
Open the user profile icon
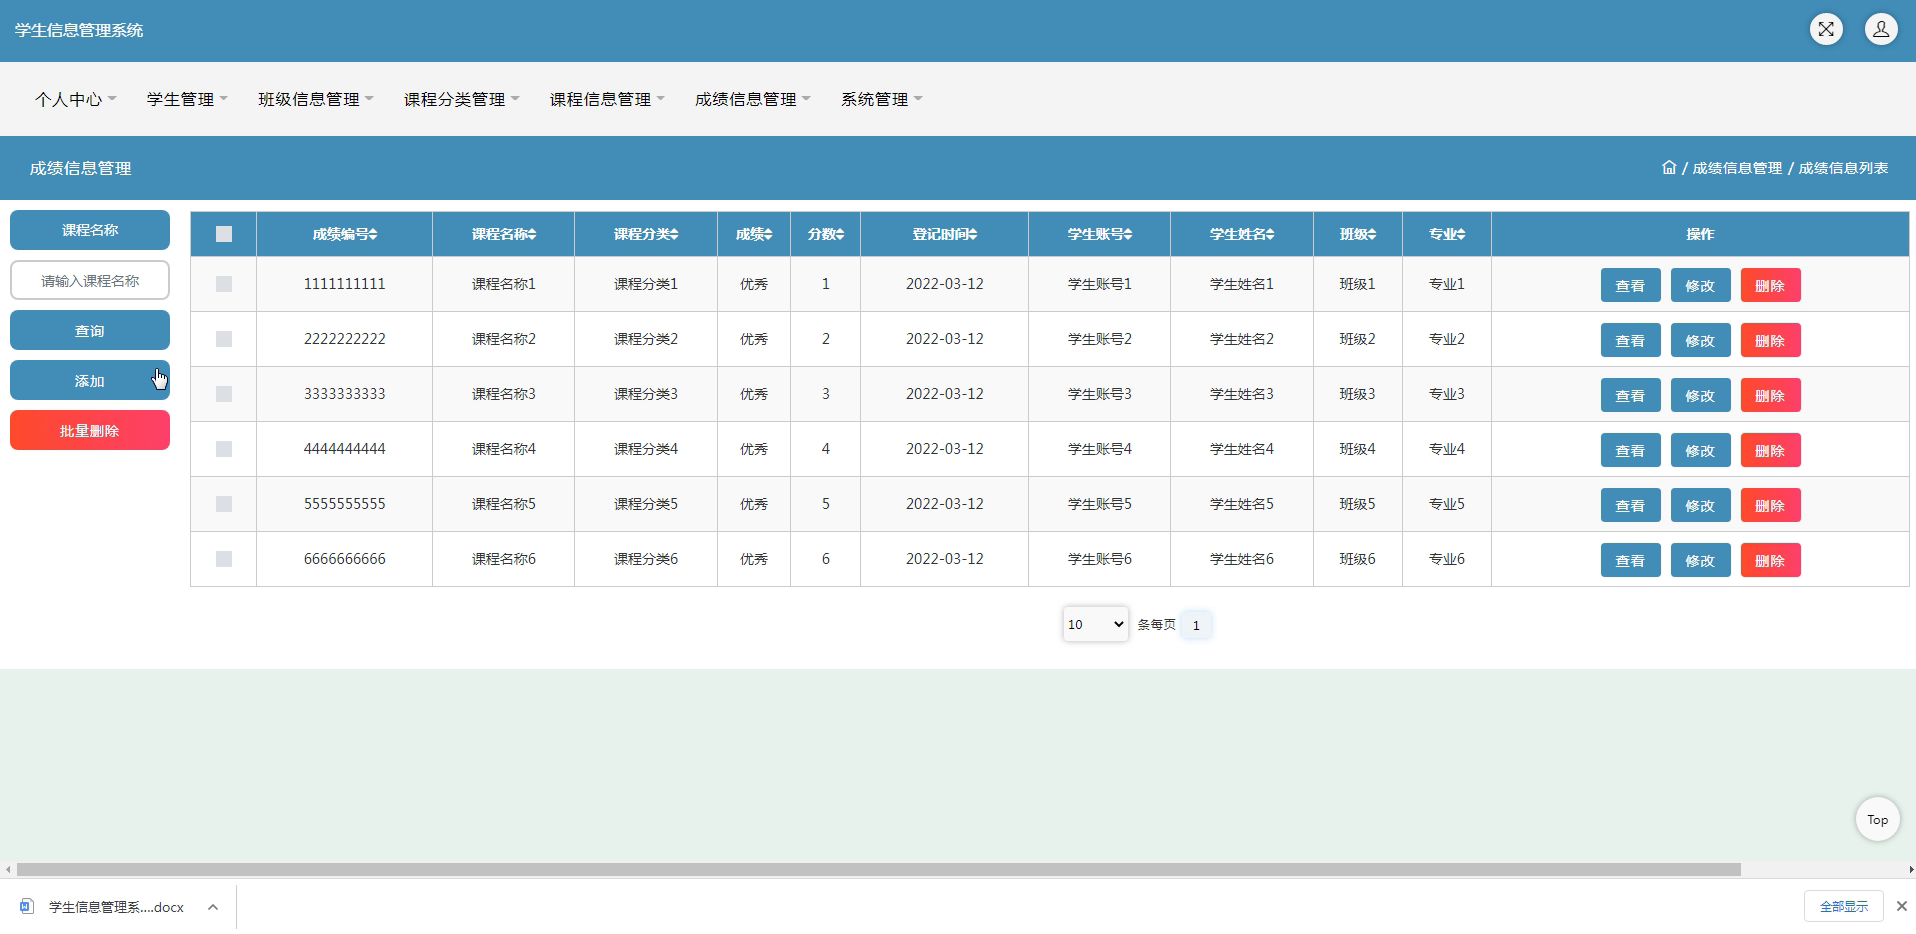1881,29
